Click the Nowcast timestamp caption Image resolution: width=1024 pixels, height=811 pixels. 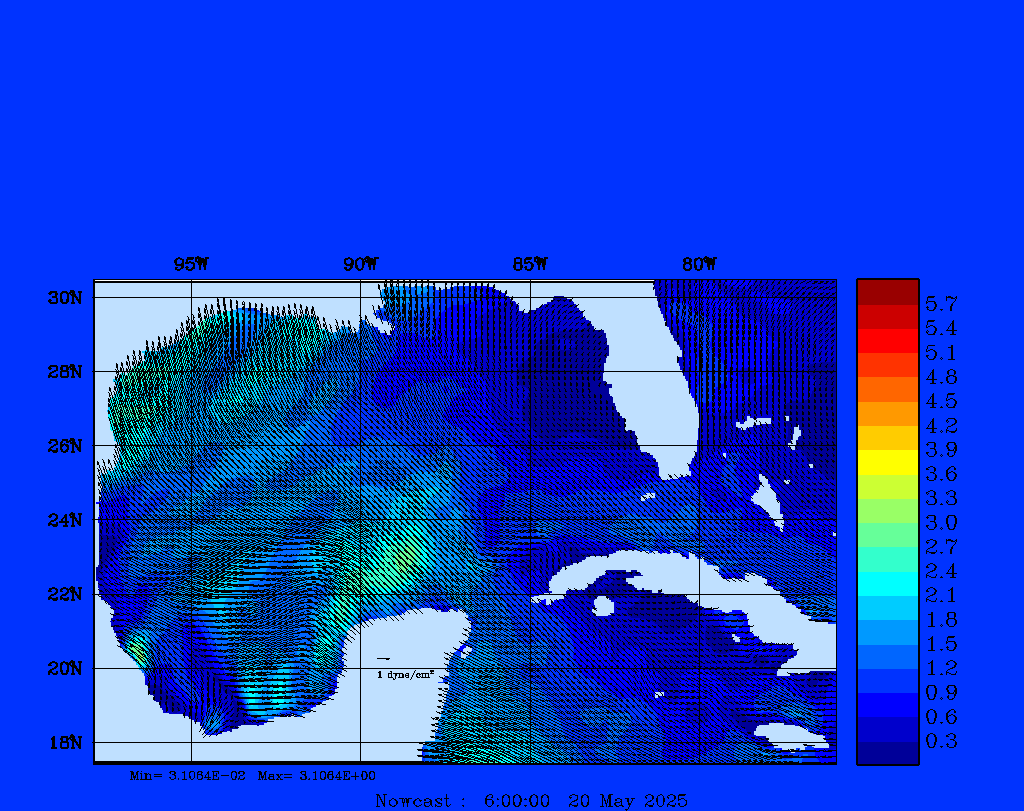click(531, 800)
